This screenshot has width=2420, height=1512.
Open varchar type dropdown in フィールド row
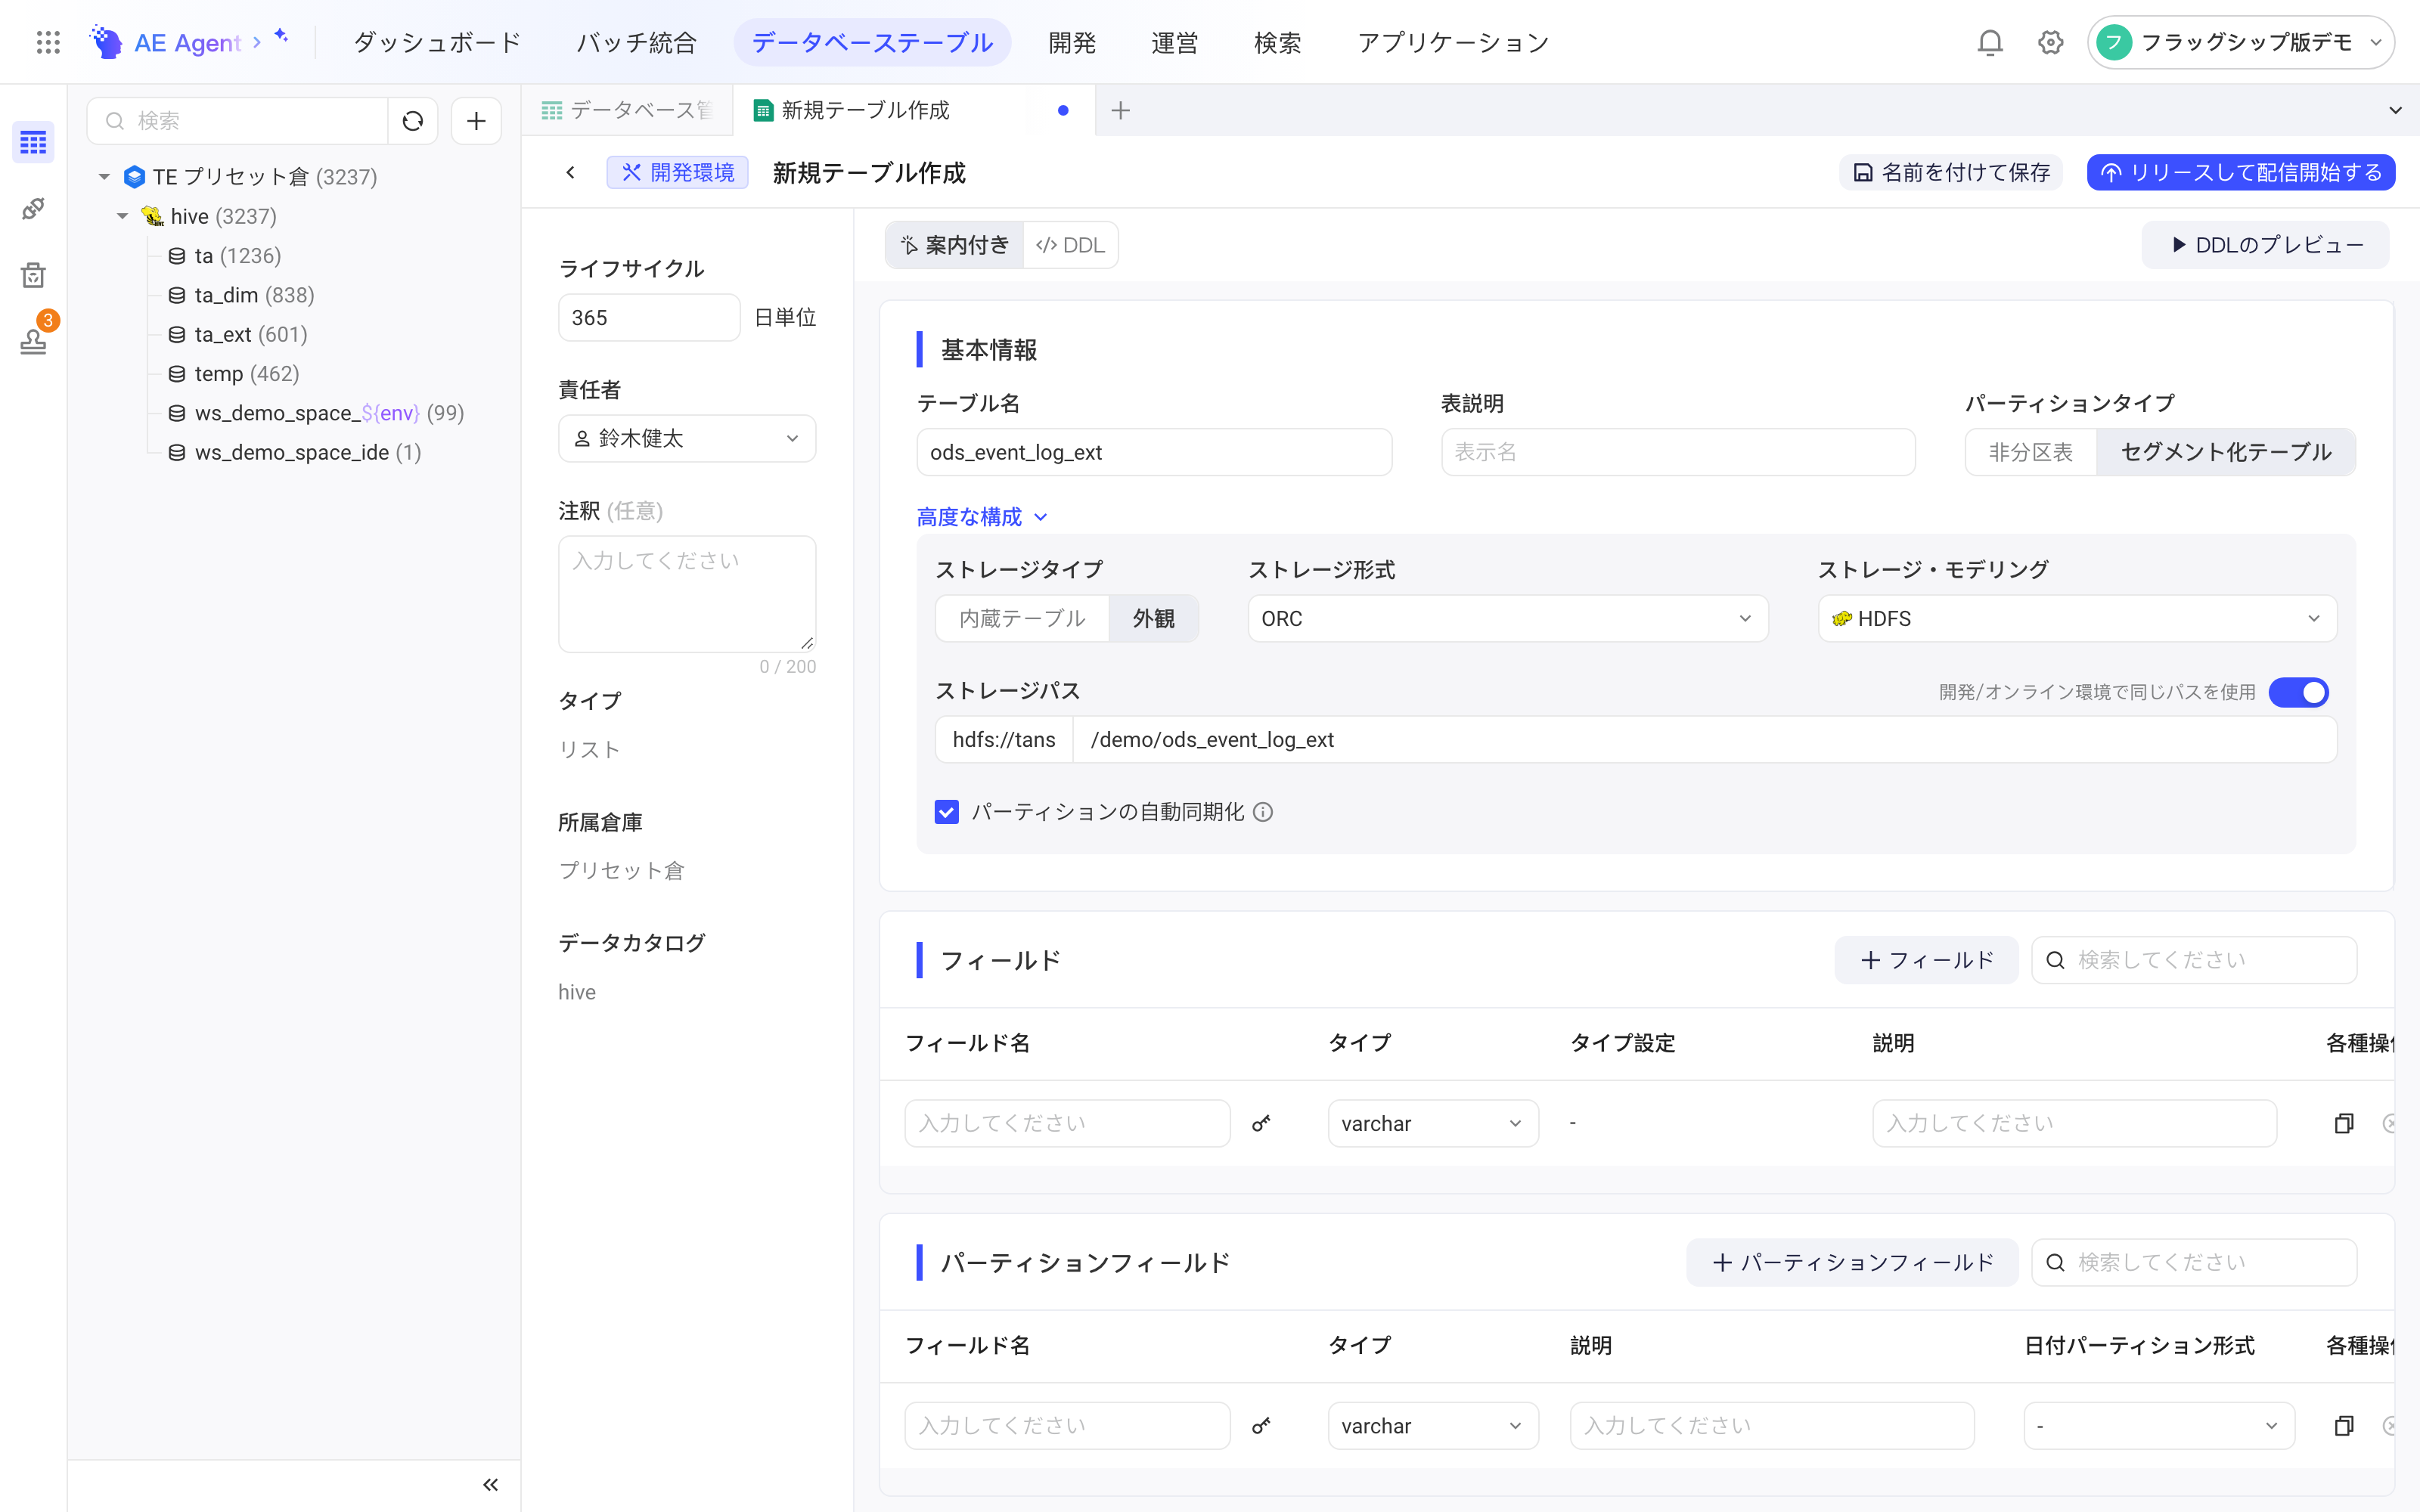(1433, 1123)
